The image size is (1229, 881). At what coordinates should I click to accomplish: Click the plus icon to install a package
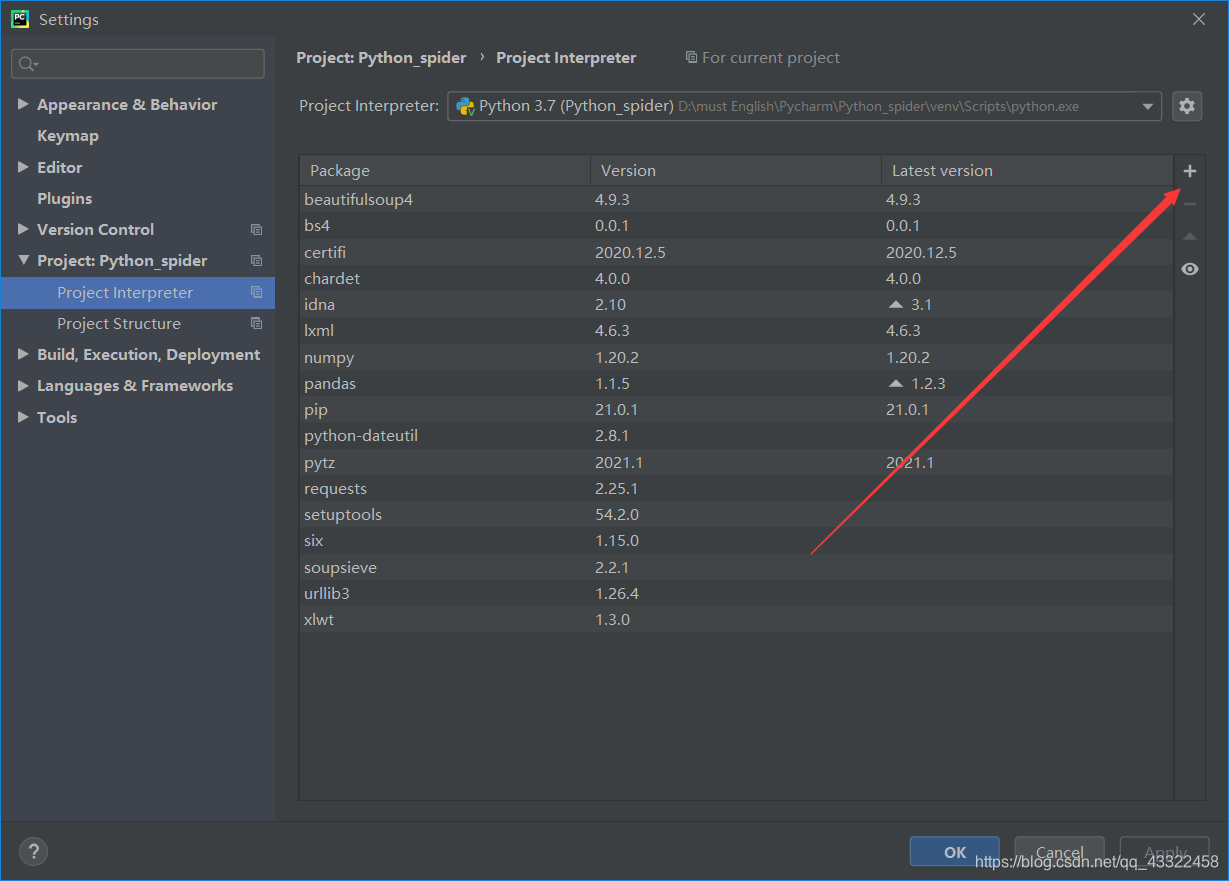(1189, 170)
